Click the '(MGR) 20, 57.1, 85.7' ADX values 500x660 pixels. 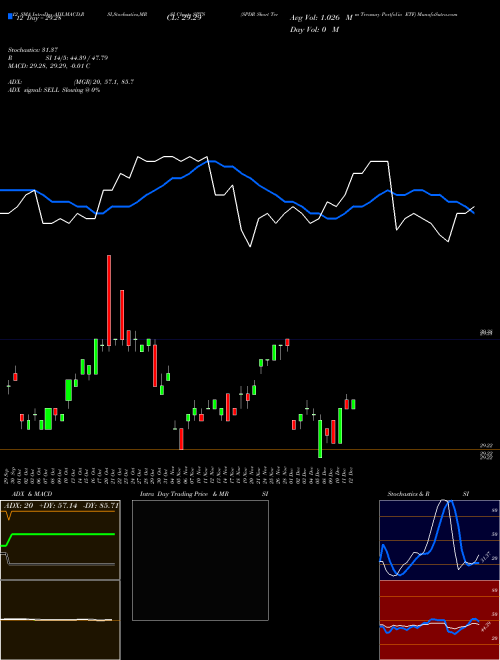pos(104,82)
